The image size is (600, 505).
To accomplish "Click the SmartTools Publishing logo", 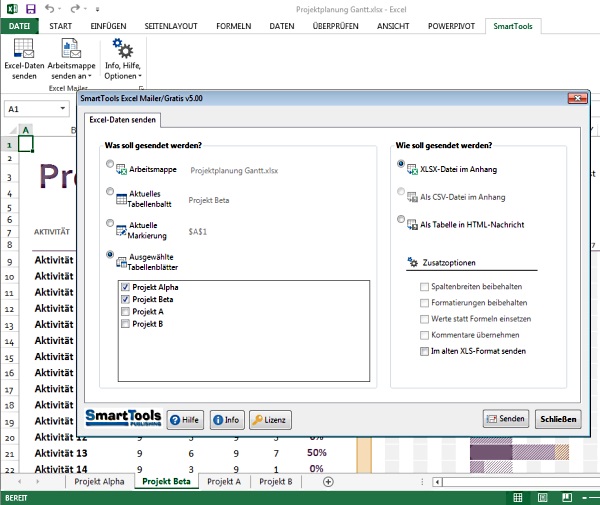I will click(123, 418).
